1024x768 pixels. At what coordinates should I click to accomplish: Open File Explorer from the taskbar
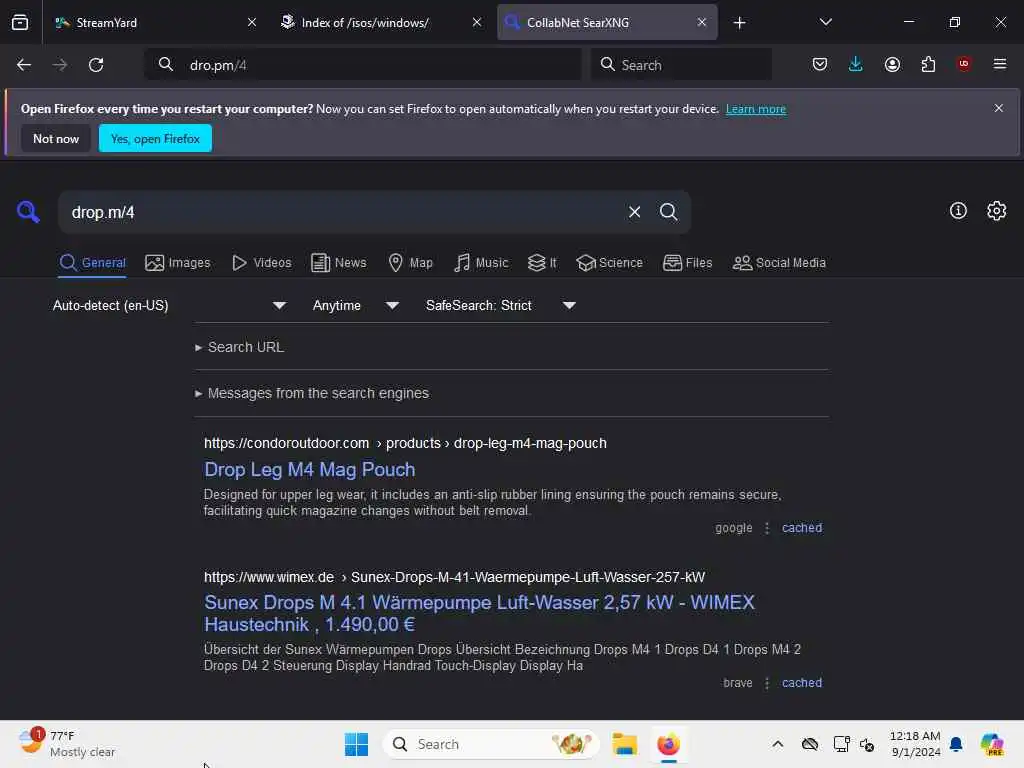pos(624,744)
